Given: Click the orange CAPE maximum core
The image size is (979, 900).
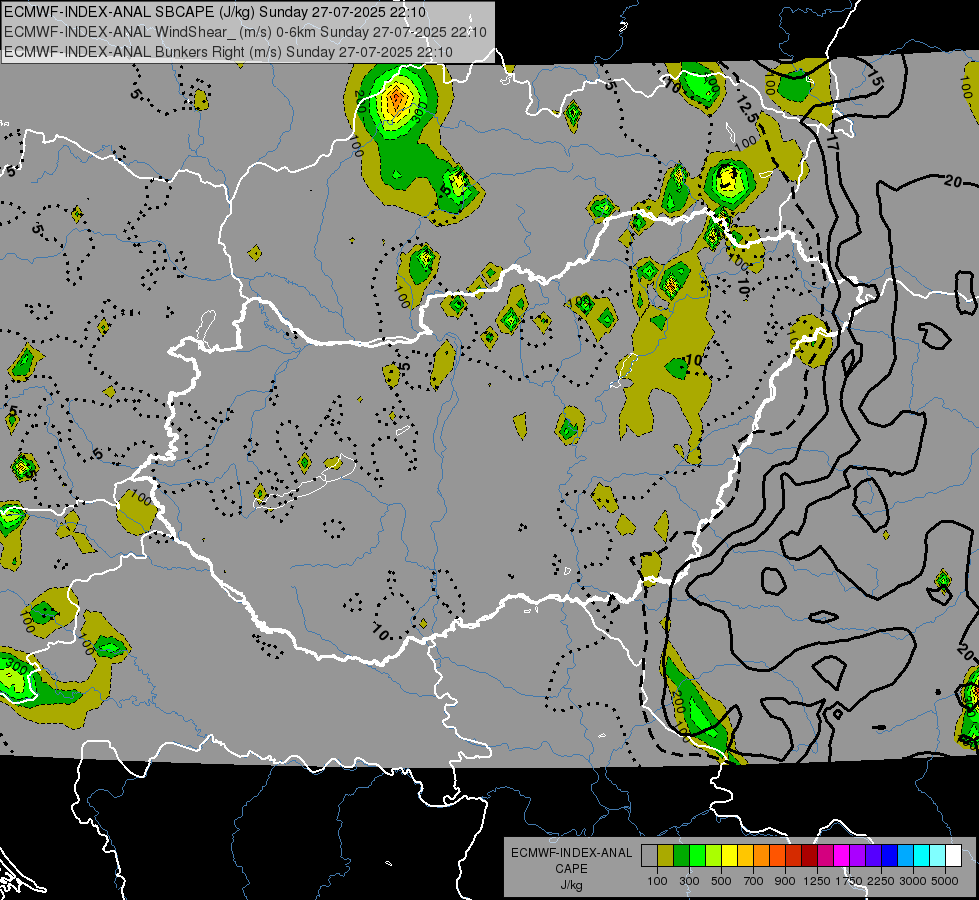Looking at the screenshot, I should click(396, 100).
